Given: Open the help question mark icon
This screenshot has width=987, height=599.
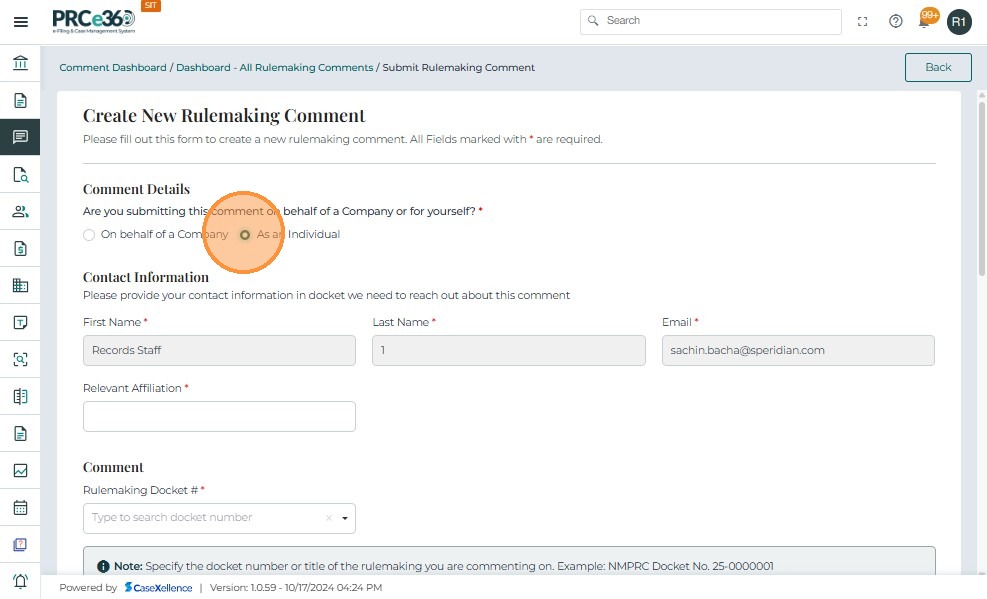Looking at the screenshot, I should click(x=896, y=21).
